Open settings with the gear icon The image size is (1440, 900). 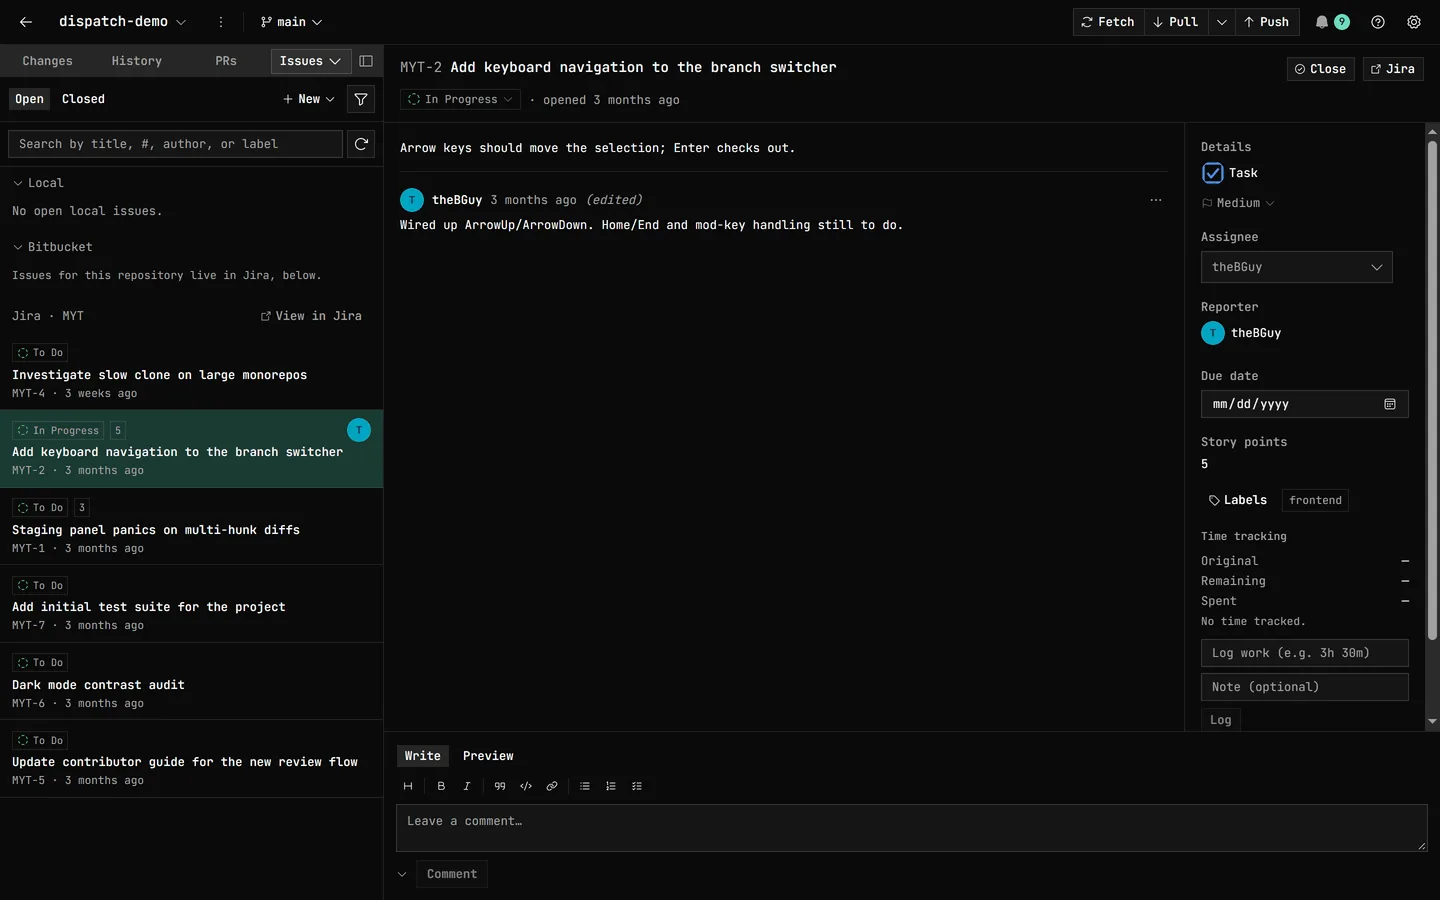[x=1414, y=22]
